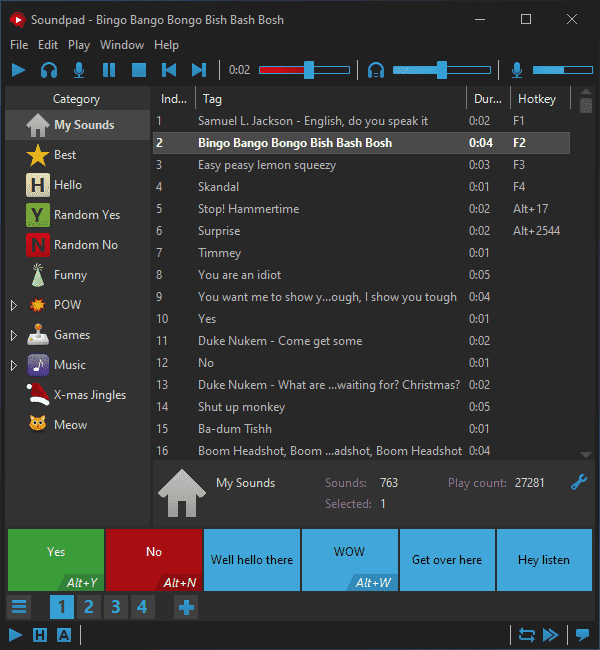Stop playback with the square button
The width and height of the screenshot is (600, 650).
click(x=139, y=70)
